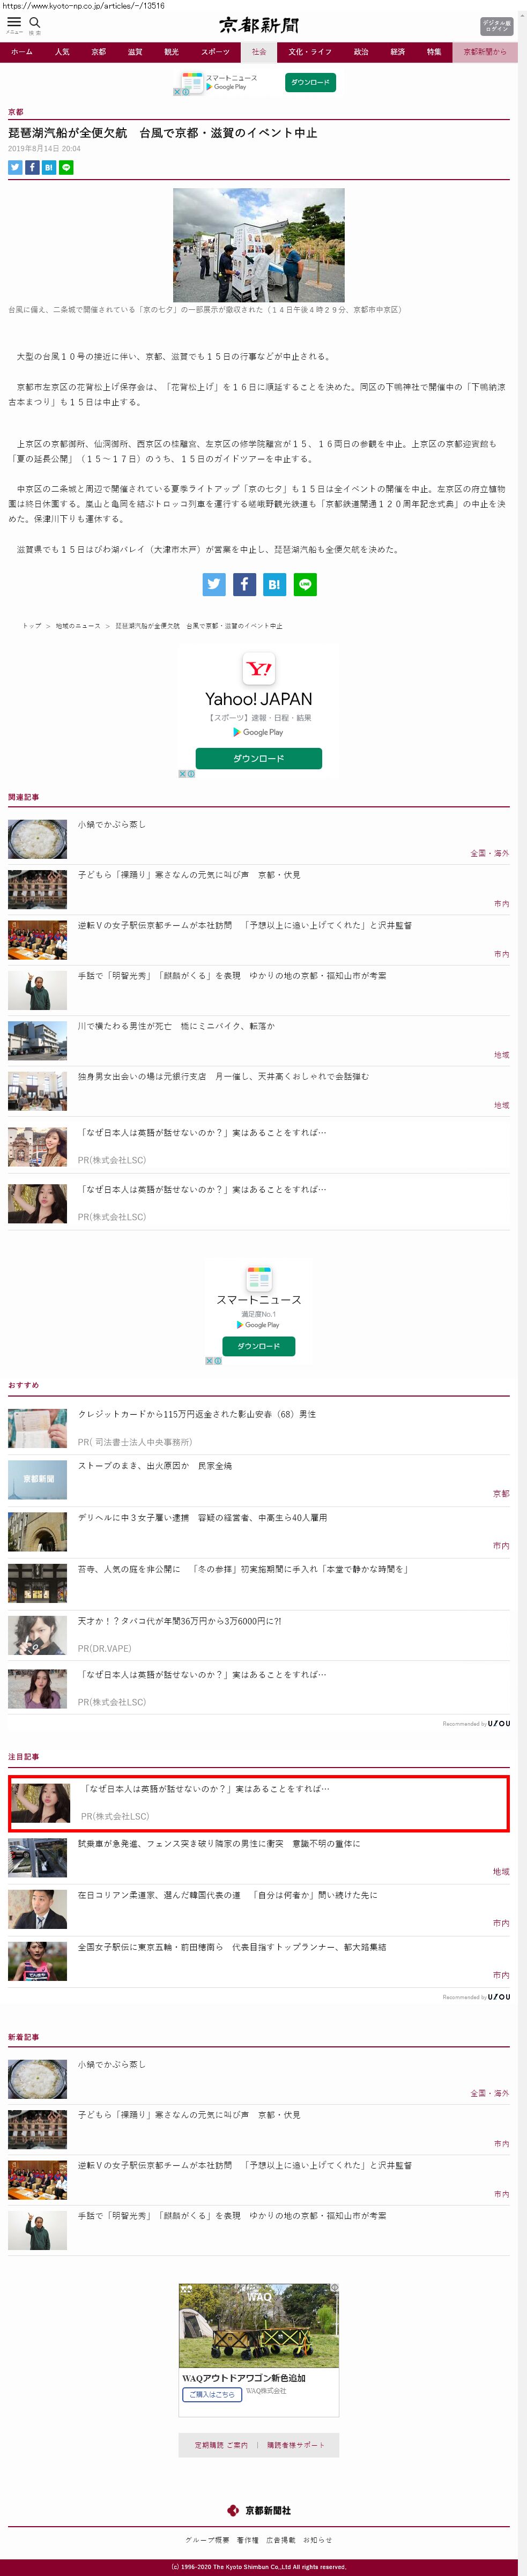Go to the 文化・ライフ tab

pyautogui.click(x=310, y=52)
